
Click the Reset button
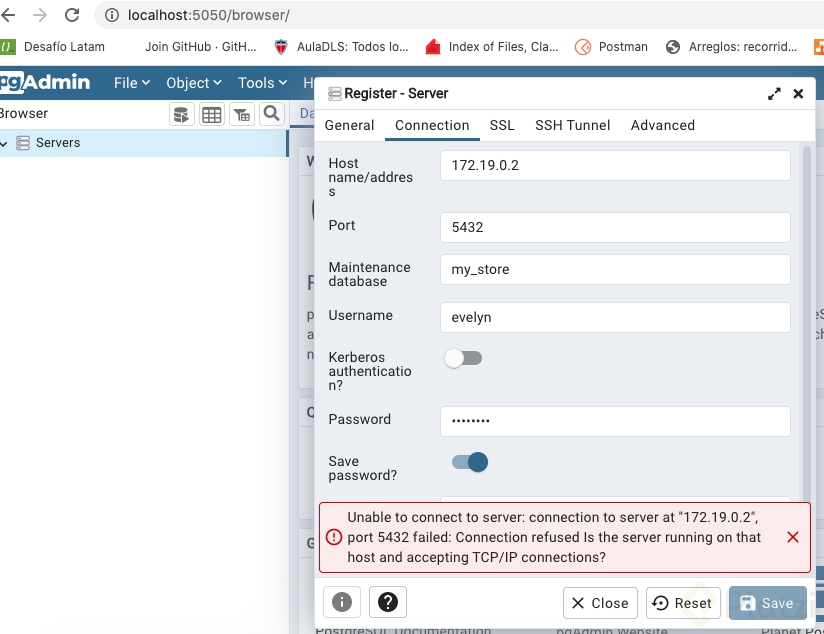click(683, 603)
